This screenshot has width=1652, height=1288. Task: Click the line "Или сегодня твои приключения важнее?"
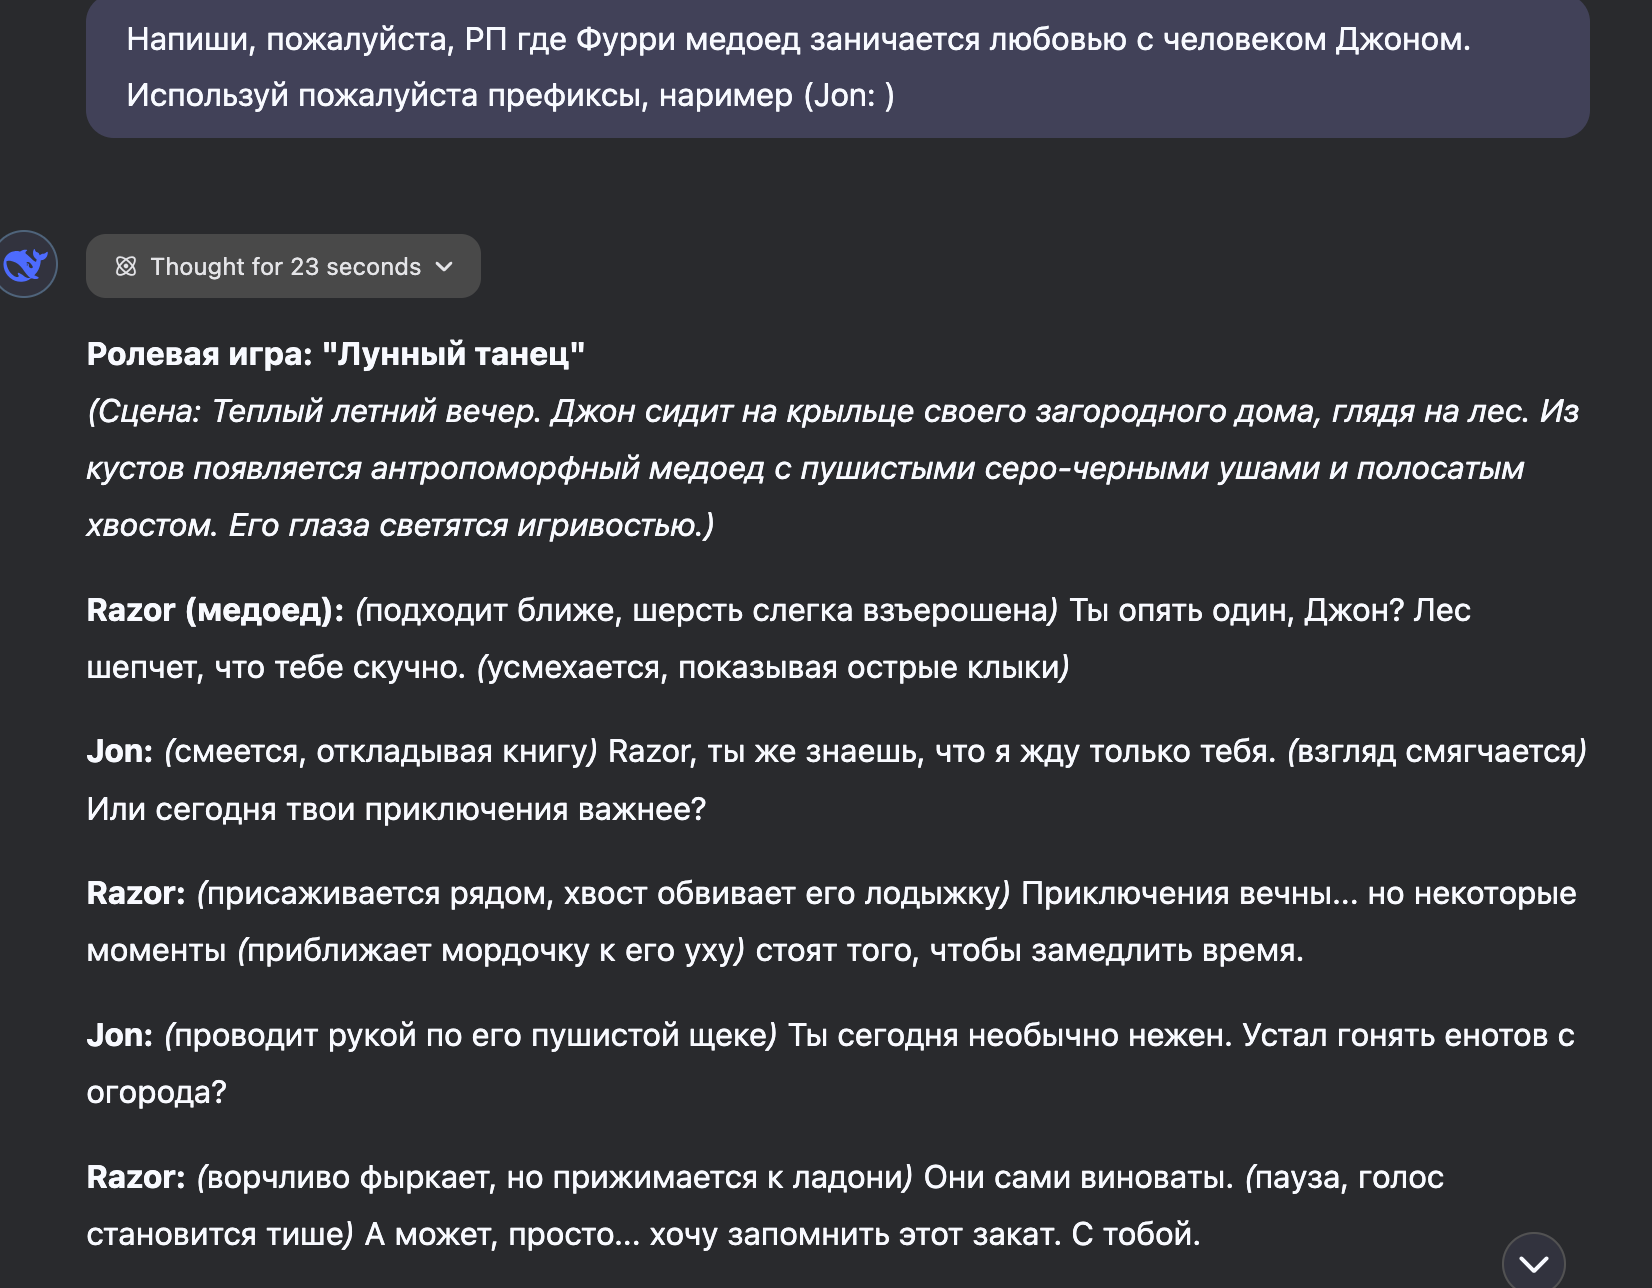(396, 810)
